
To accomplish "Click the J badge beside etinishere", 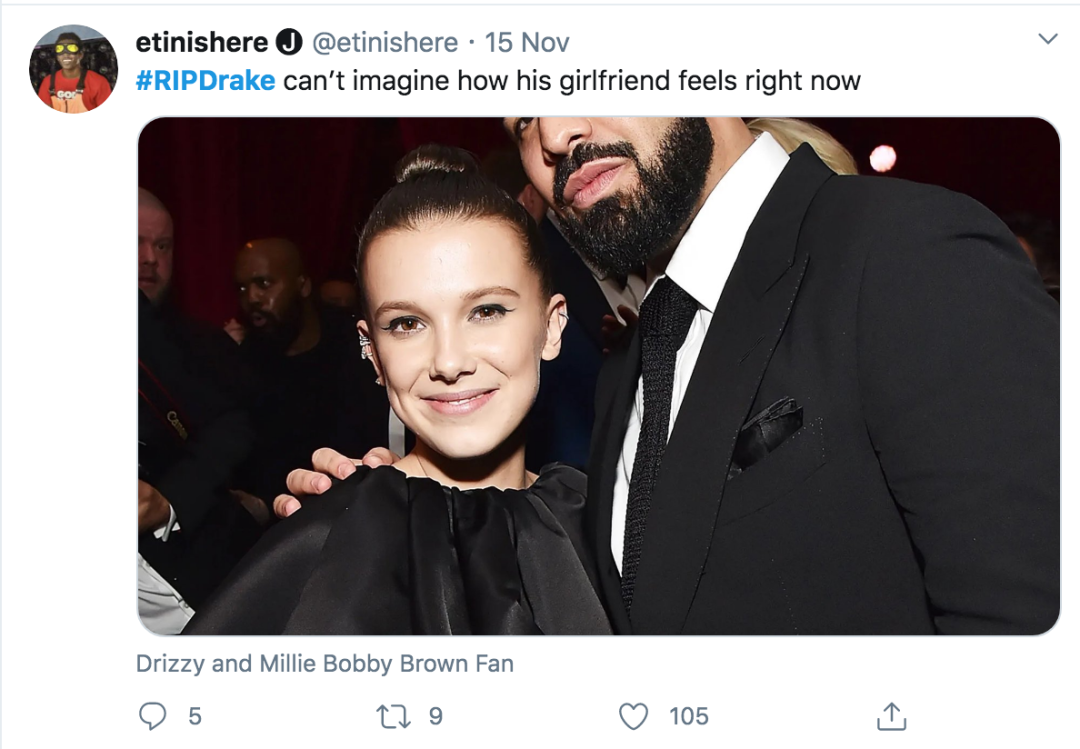I will click(289, 43).
